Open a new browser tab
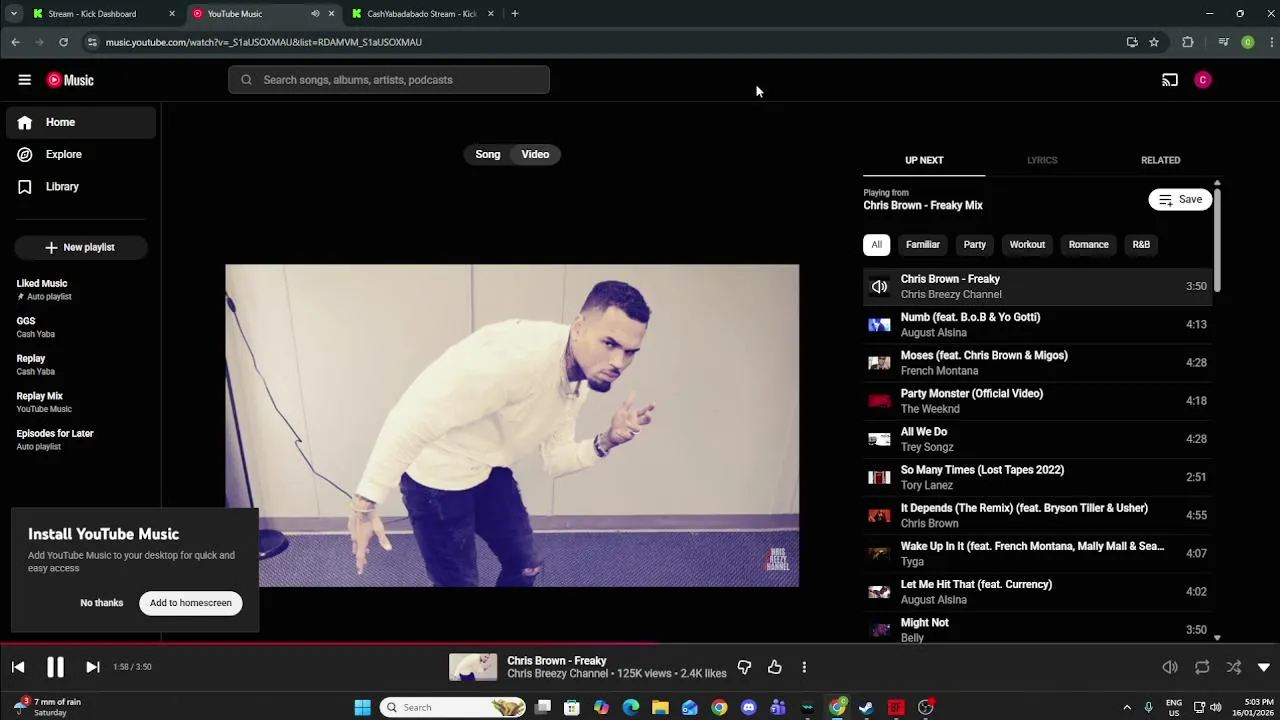This screenshot has width=1280, height=720. (x=515, y=14)
